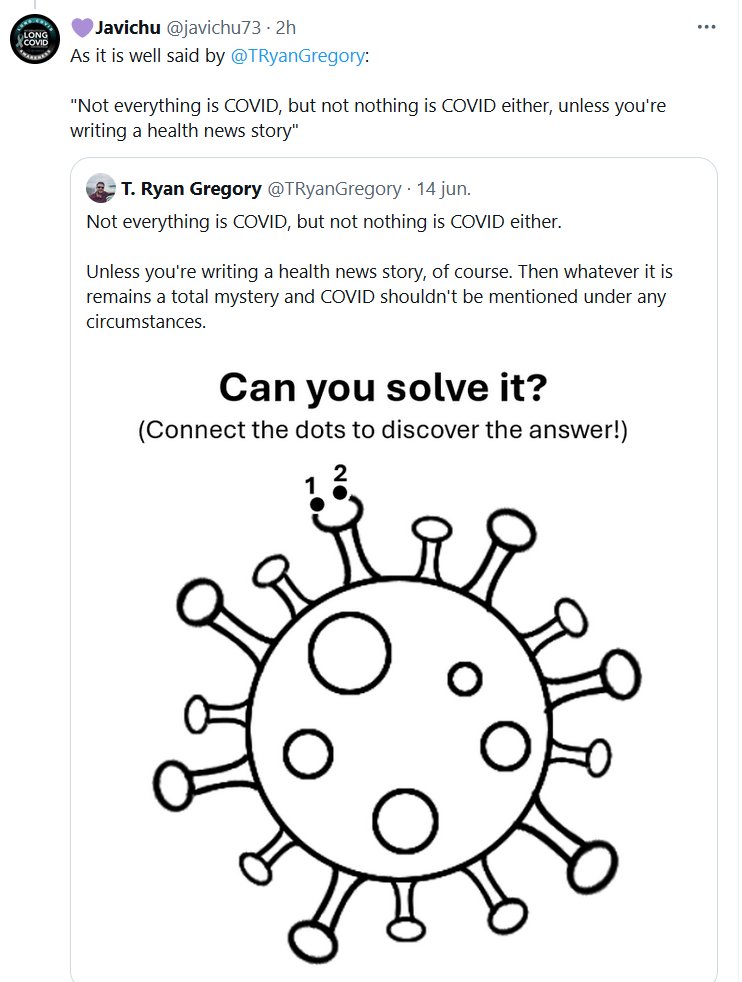
Task: Click the purple heart emoji beside Javichu
Action: pos(81,26)
